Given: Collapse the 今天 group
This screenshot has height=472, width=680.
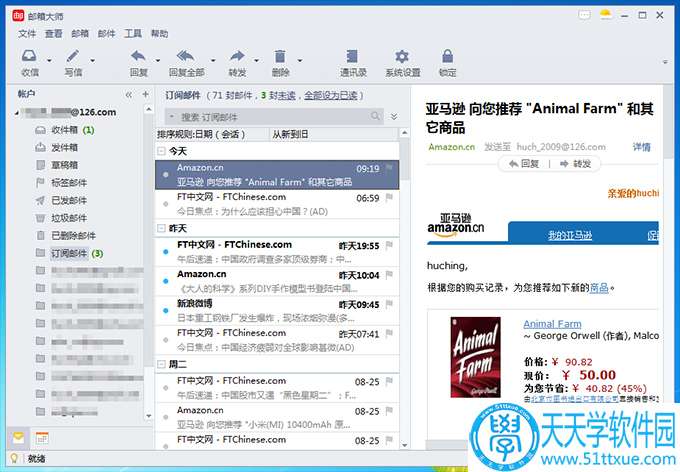Looking at the screenshot, I should click(x=161, y=151).
